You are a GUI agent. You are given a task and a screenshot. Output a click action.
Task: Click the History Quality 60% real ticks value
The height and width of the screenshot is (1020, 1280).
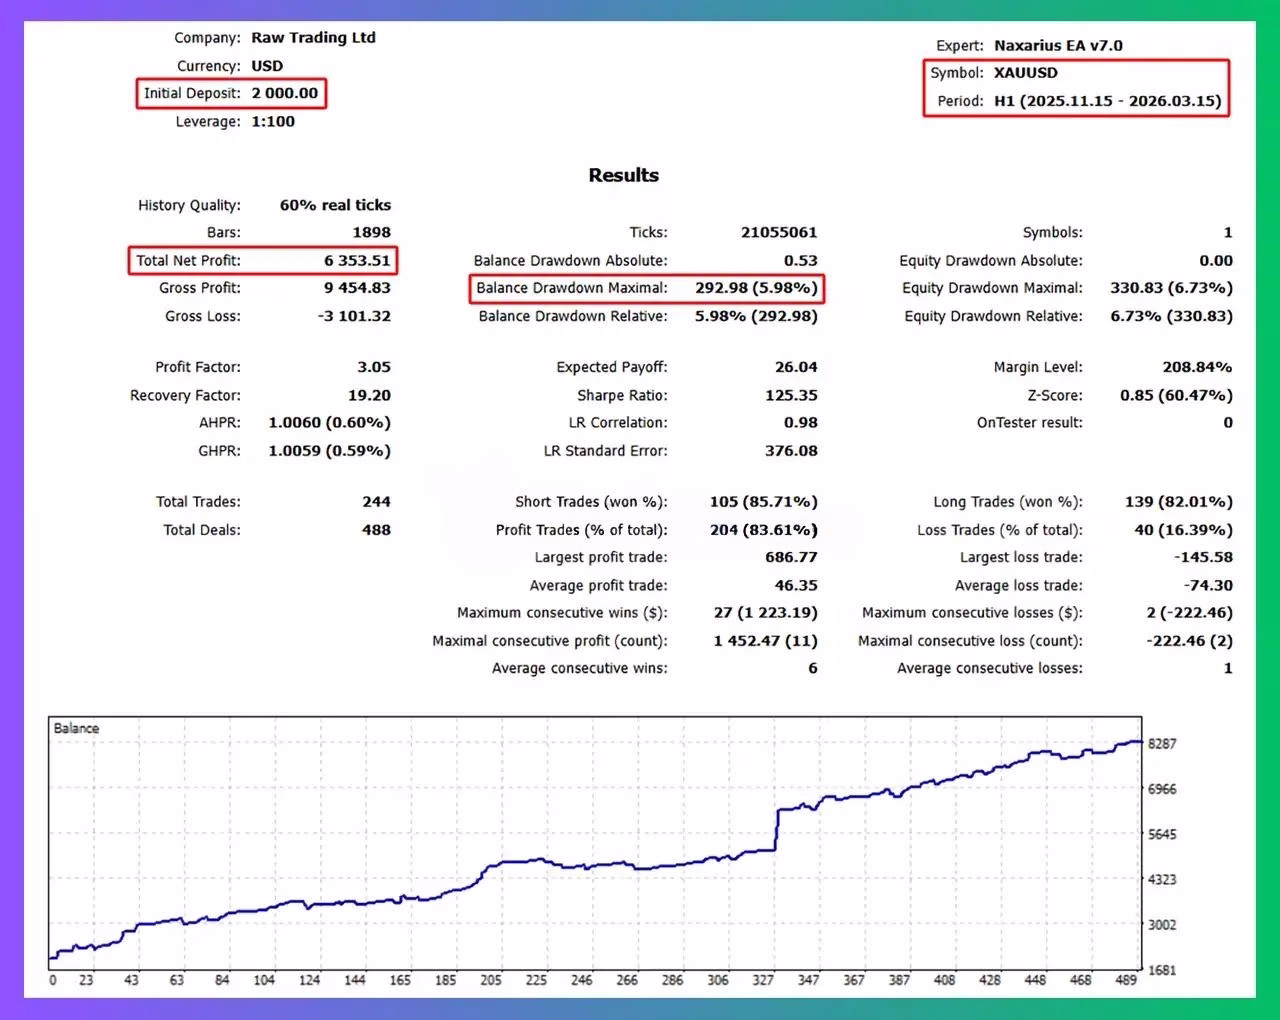335,205
